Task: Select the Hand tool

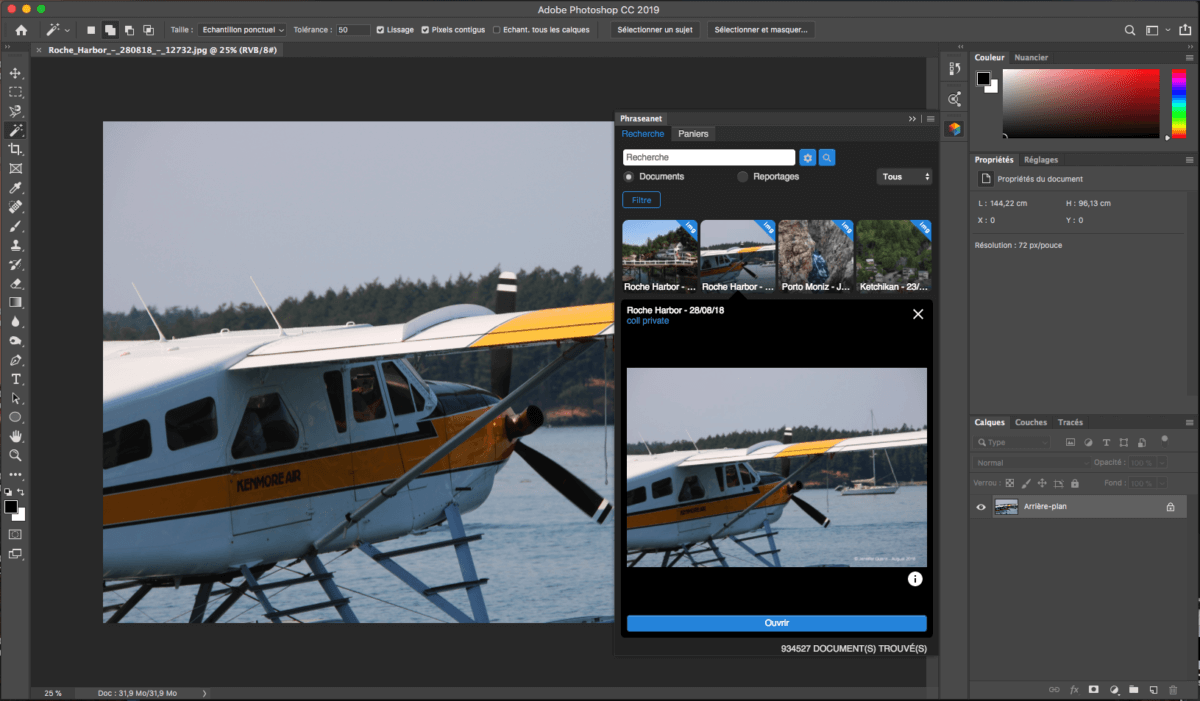Action: point(15,435)
